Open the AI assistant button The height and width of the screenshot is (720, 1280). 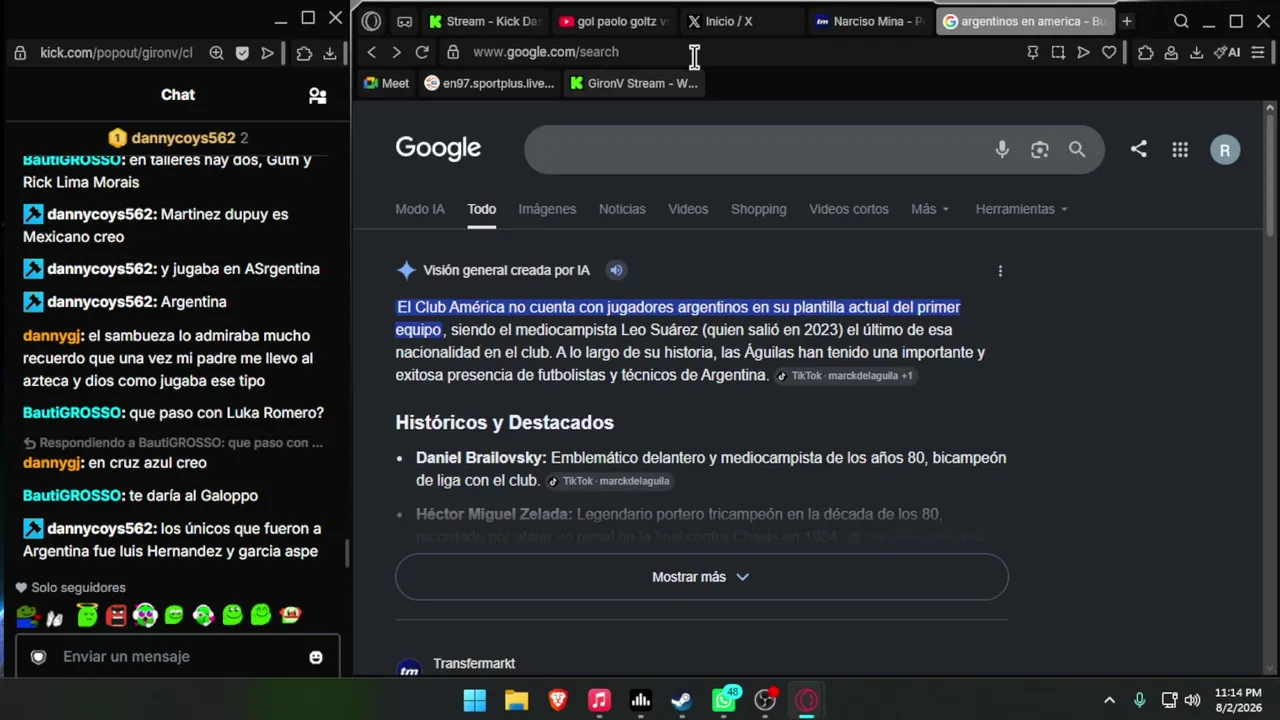coord(1227,52)
